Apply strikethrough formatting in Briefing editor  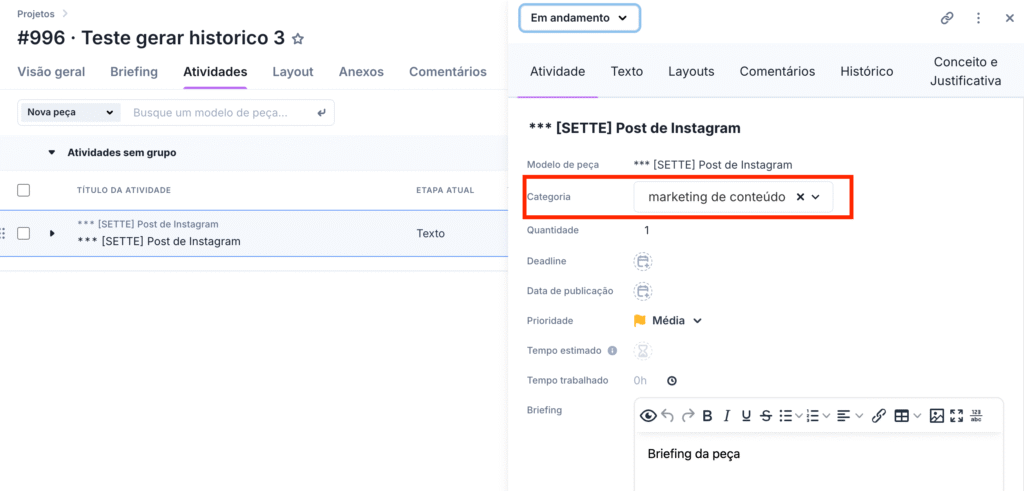click(766, 416)
